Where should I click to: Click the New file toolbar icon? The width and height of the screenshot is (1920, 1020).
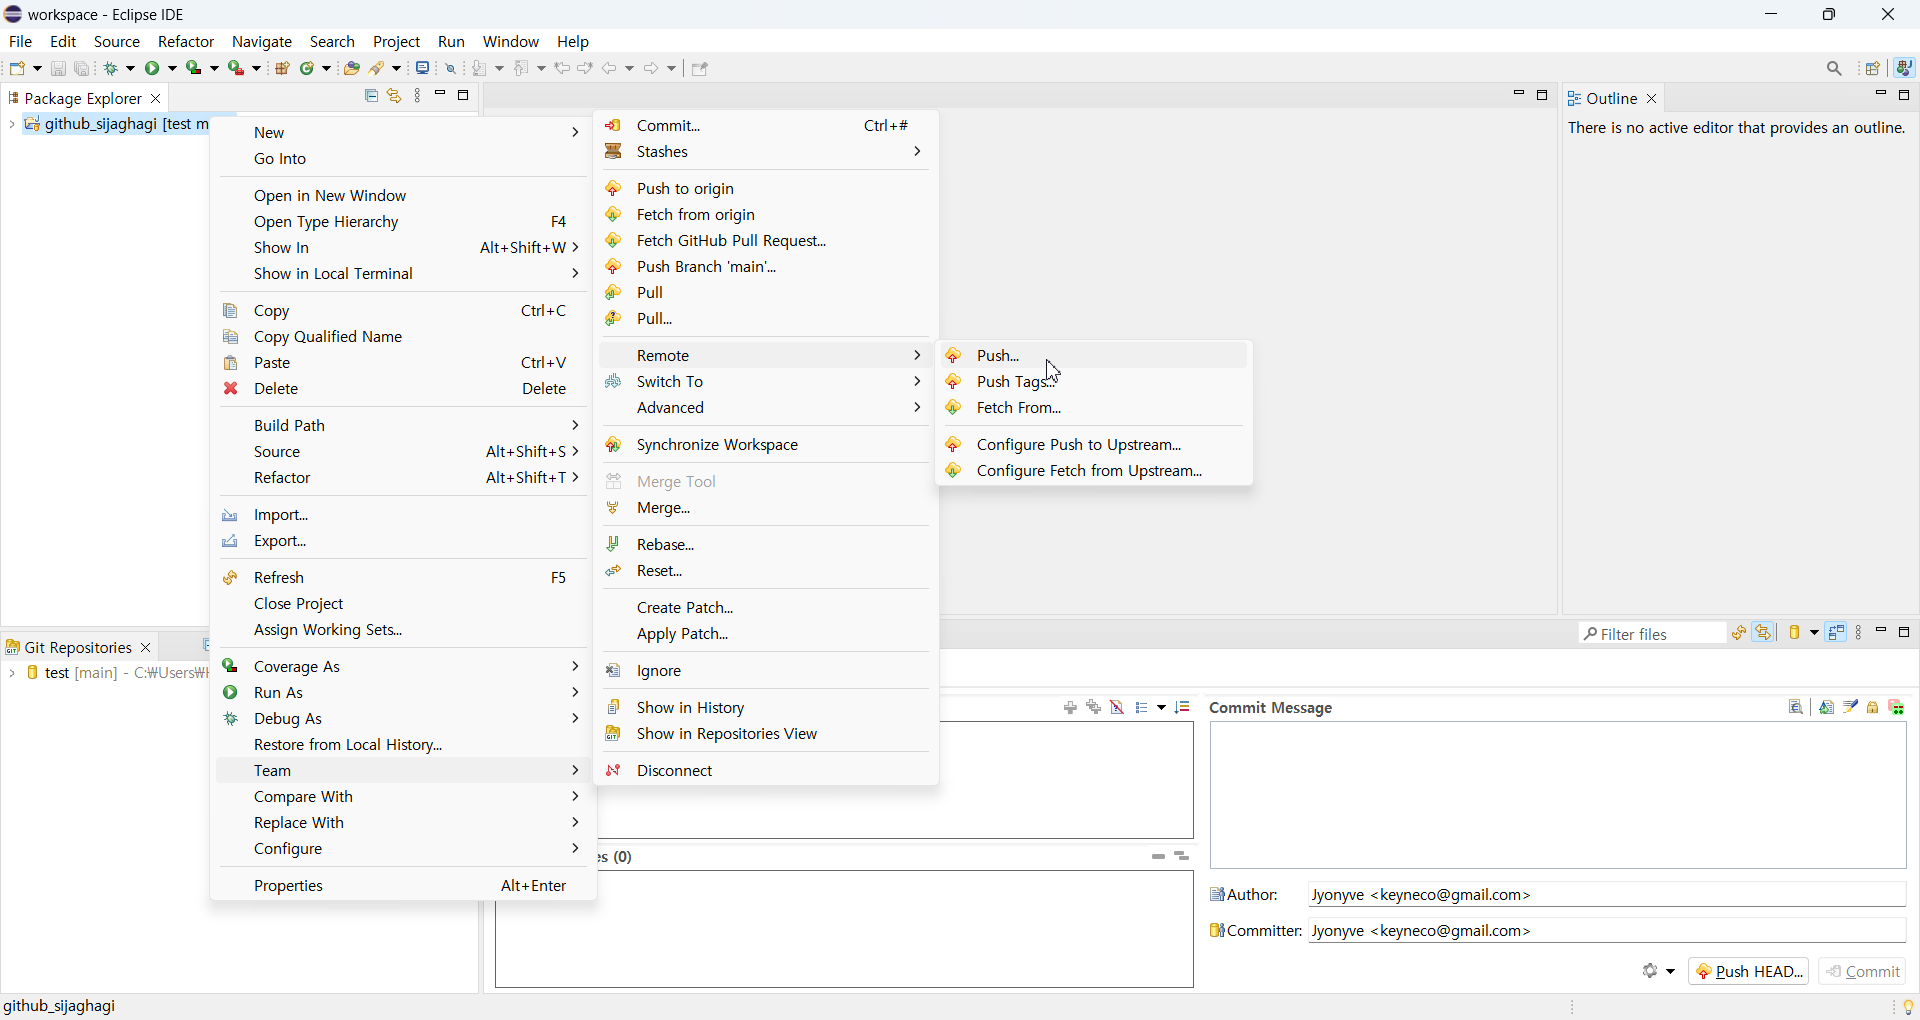point(18,68)
